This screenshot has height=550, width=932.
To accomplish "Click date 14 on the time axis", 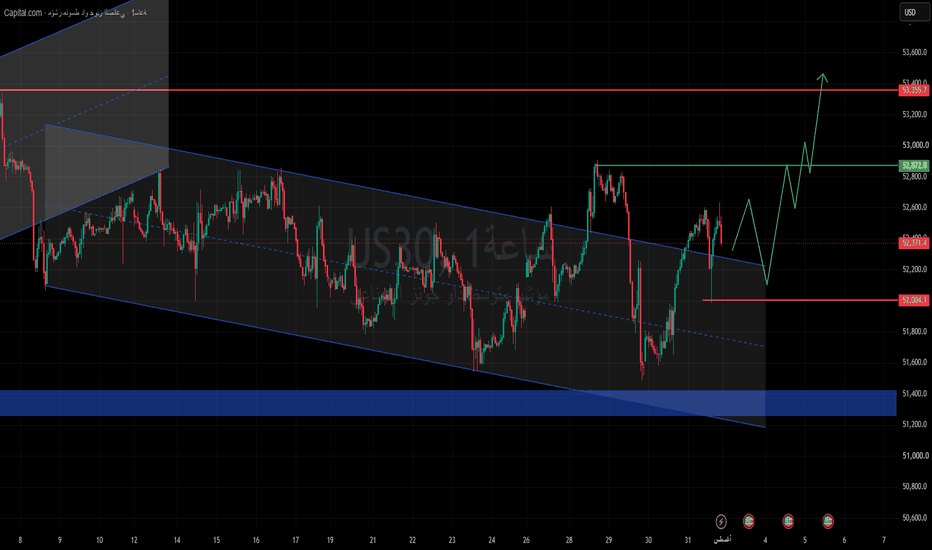I will pyautogui.click(x=177, y=540).
